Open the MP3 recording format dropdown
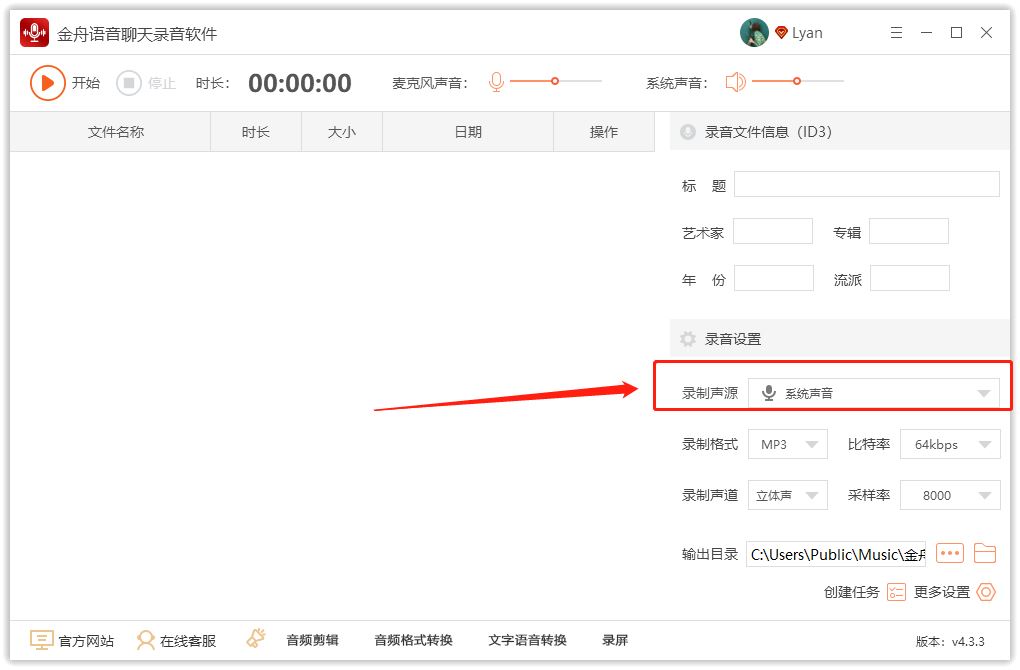 [x=787, y=444]
